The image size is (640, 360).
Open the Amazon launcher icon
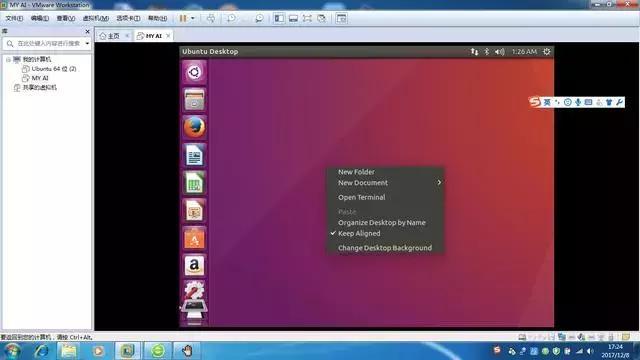[194, 265]
